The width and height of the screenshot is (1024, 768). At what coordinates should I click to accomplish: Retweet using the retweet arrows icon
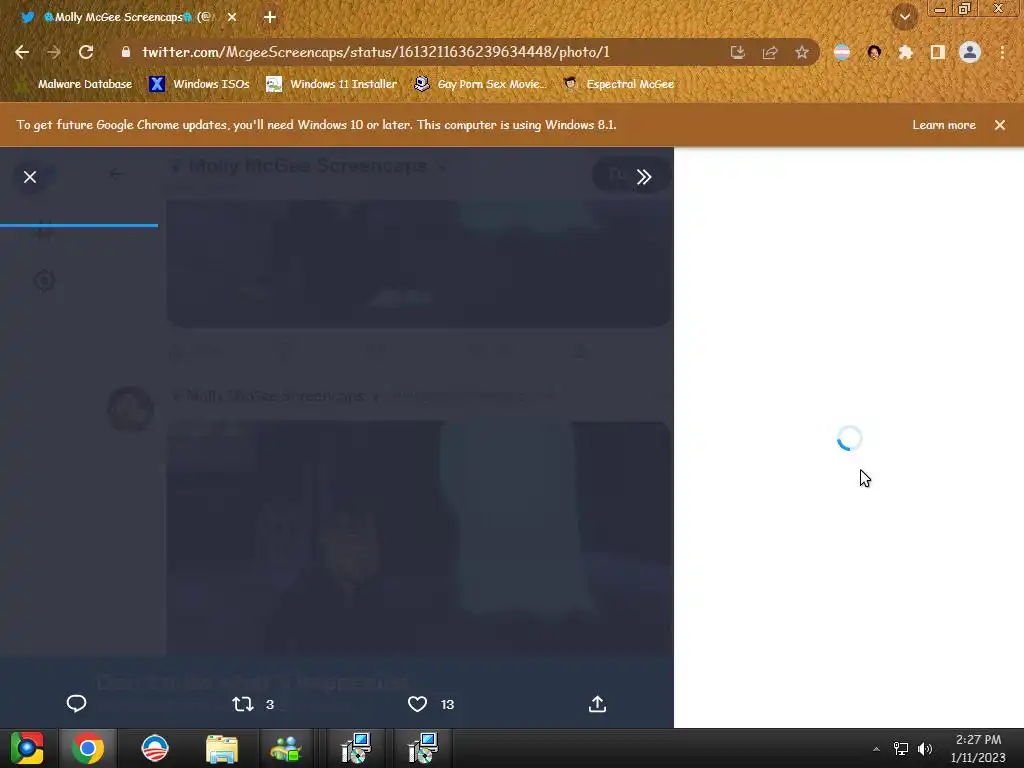(x=243, y=704)
